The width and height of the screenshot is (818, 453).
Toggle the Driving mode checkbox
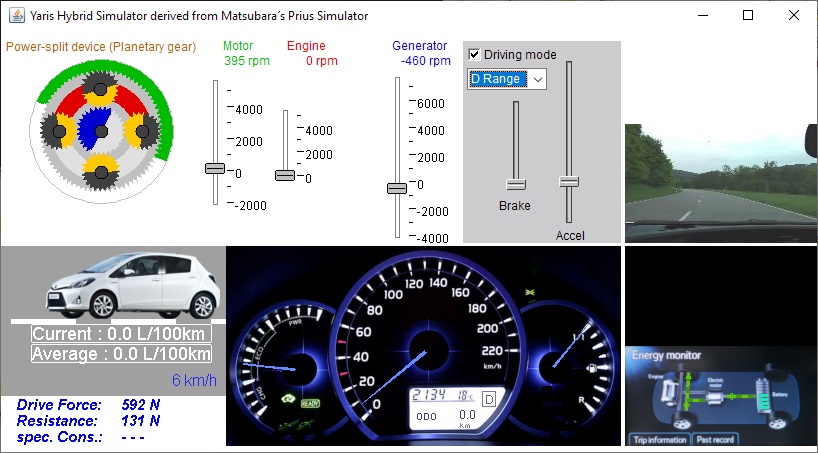coord(474,54)
